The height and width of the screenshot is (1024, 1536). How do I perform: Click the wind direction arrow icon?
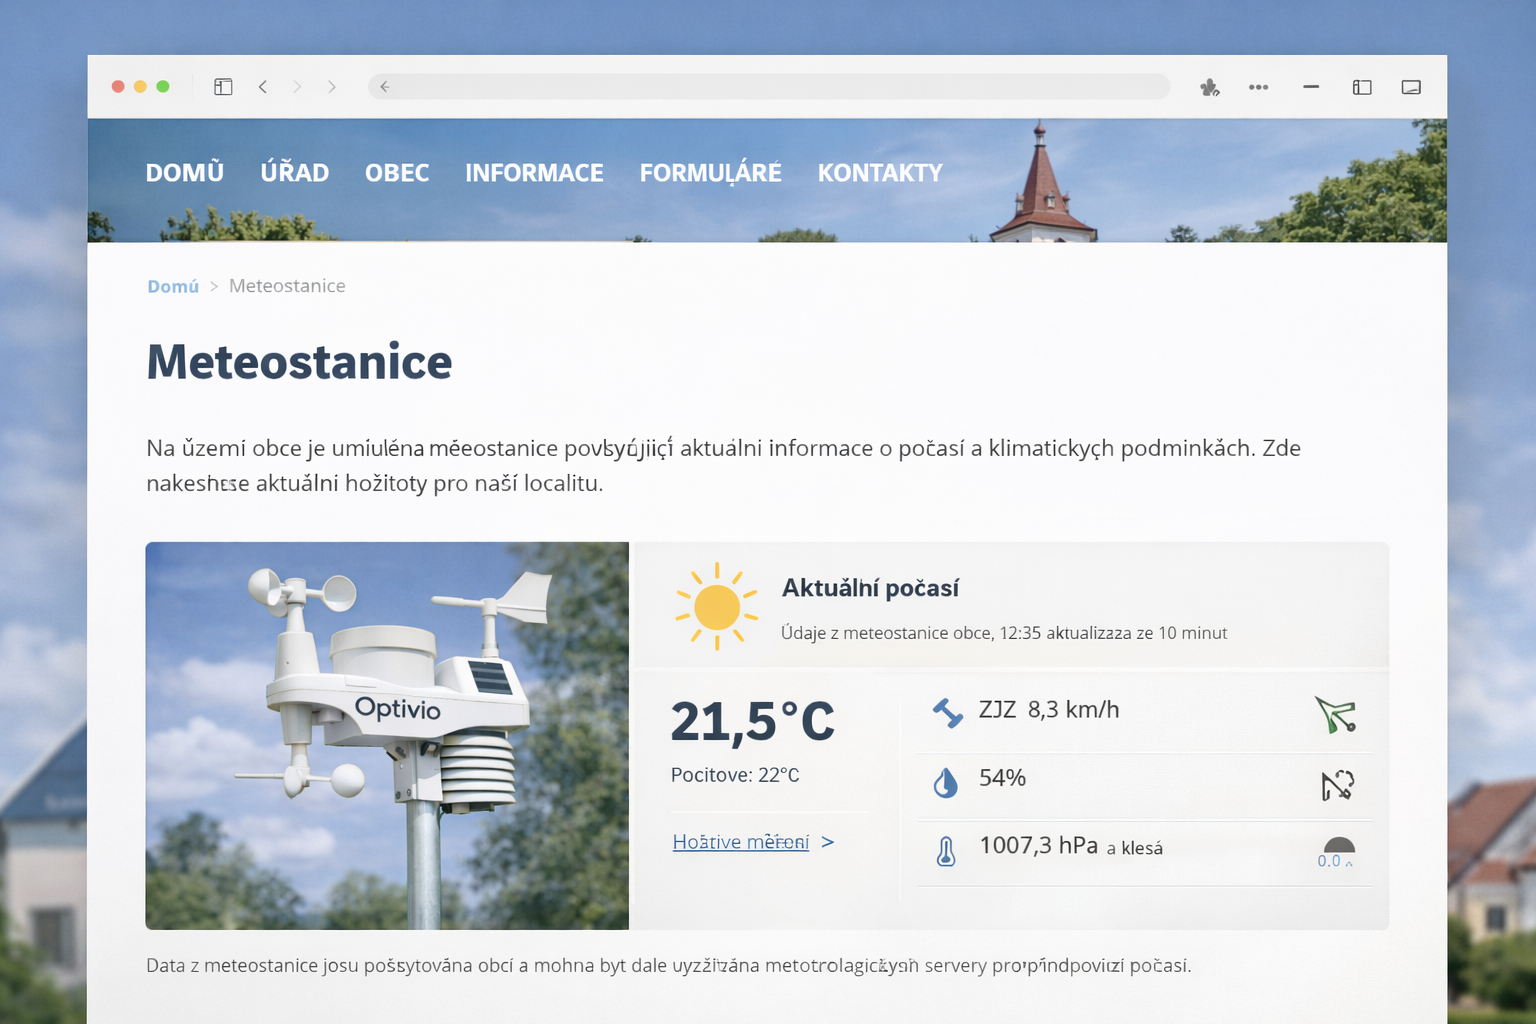(x=1336, y=715)
